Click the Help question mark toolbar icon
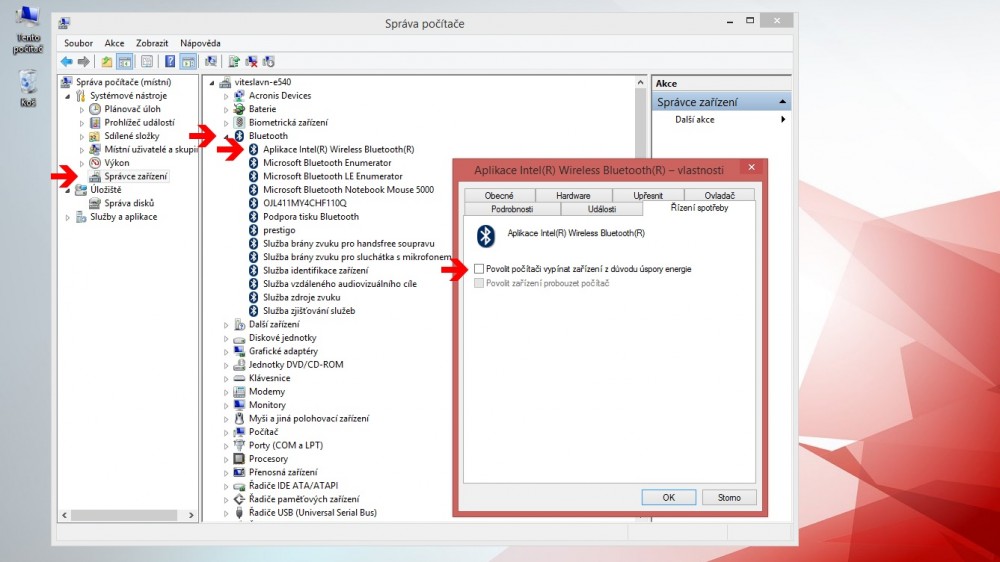This screenshot has height=562, width=1000. tap(170, 61)
